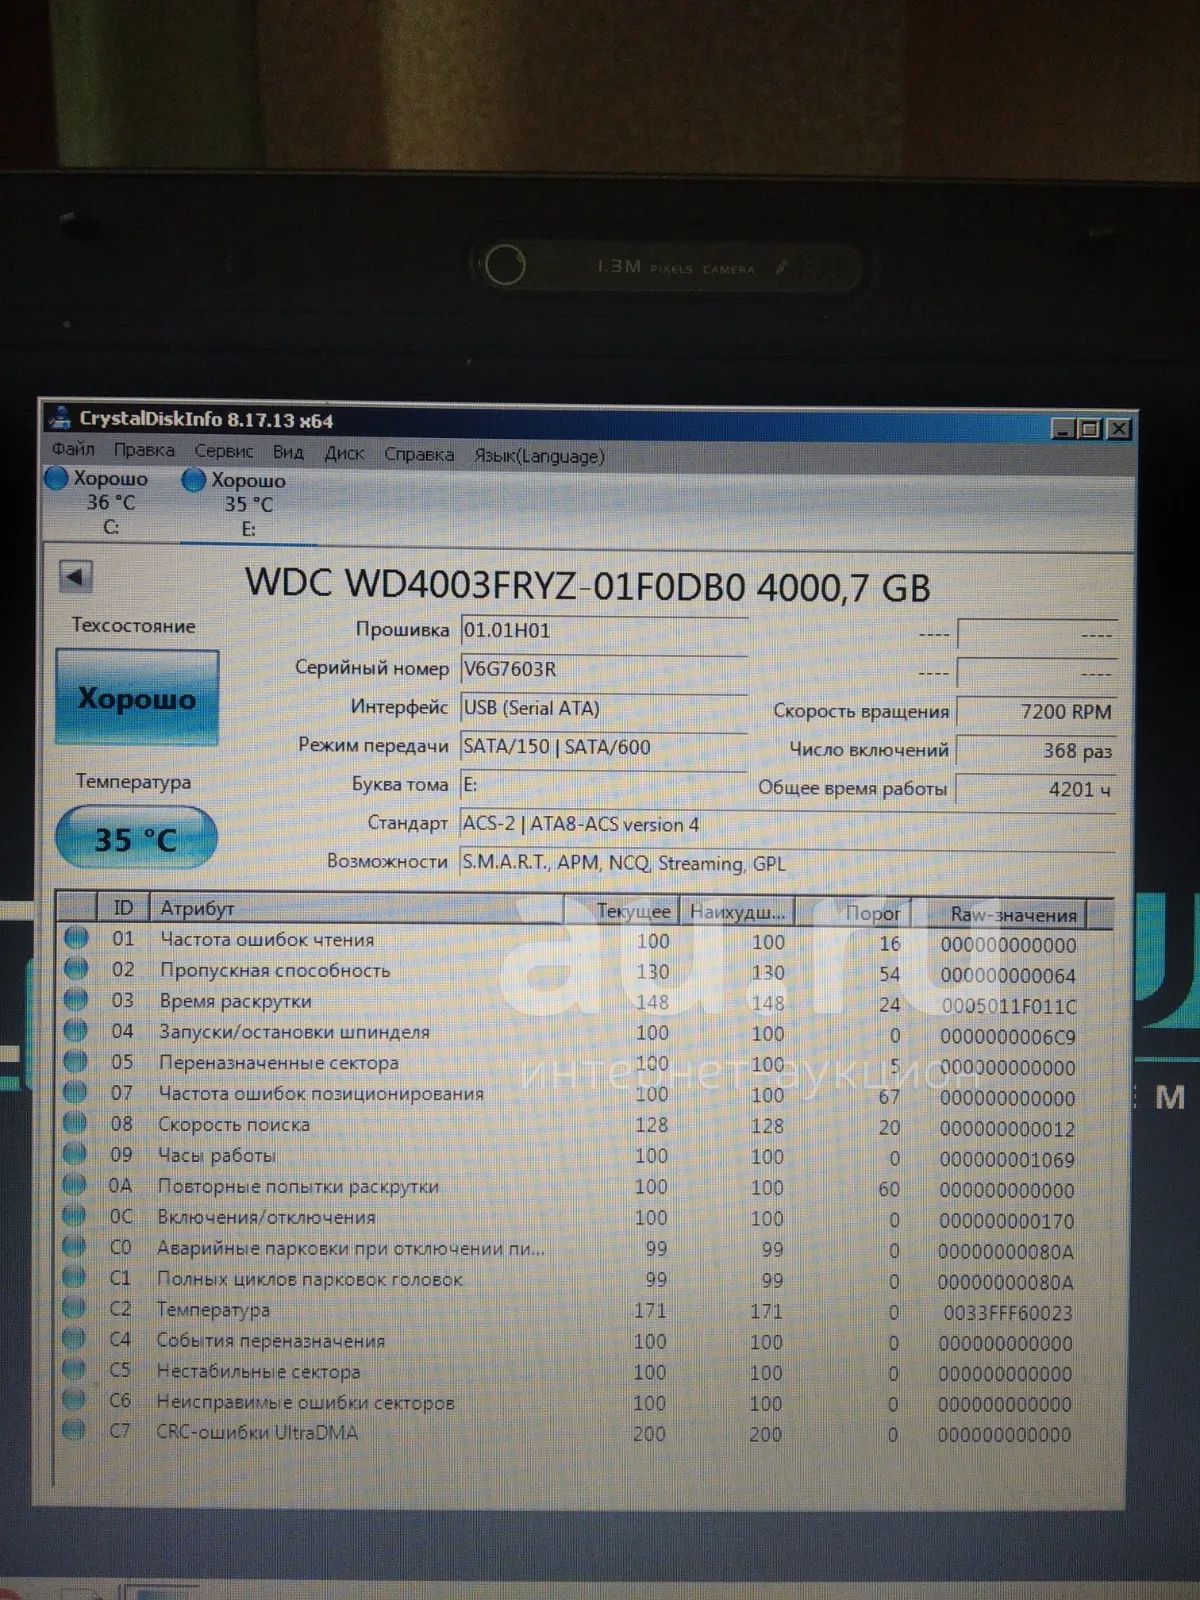Screen dimensions: 1200x1600
Task: Click status icon for C1 Полных циклов парковок
Action: (74, 1277)
